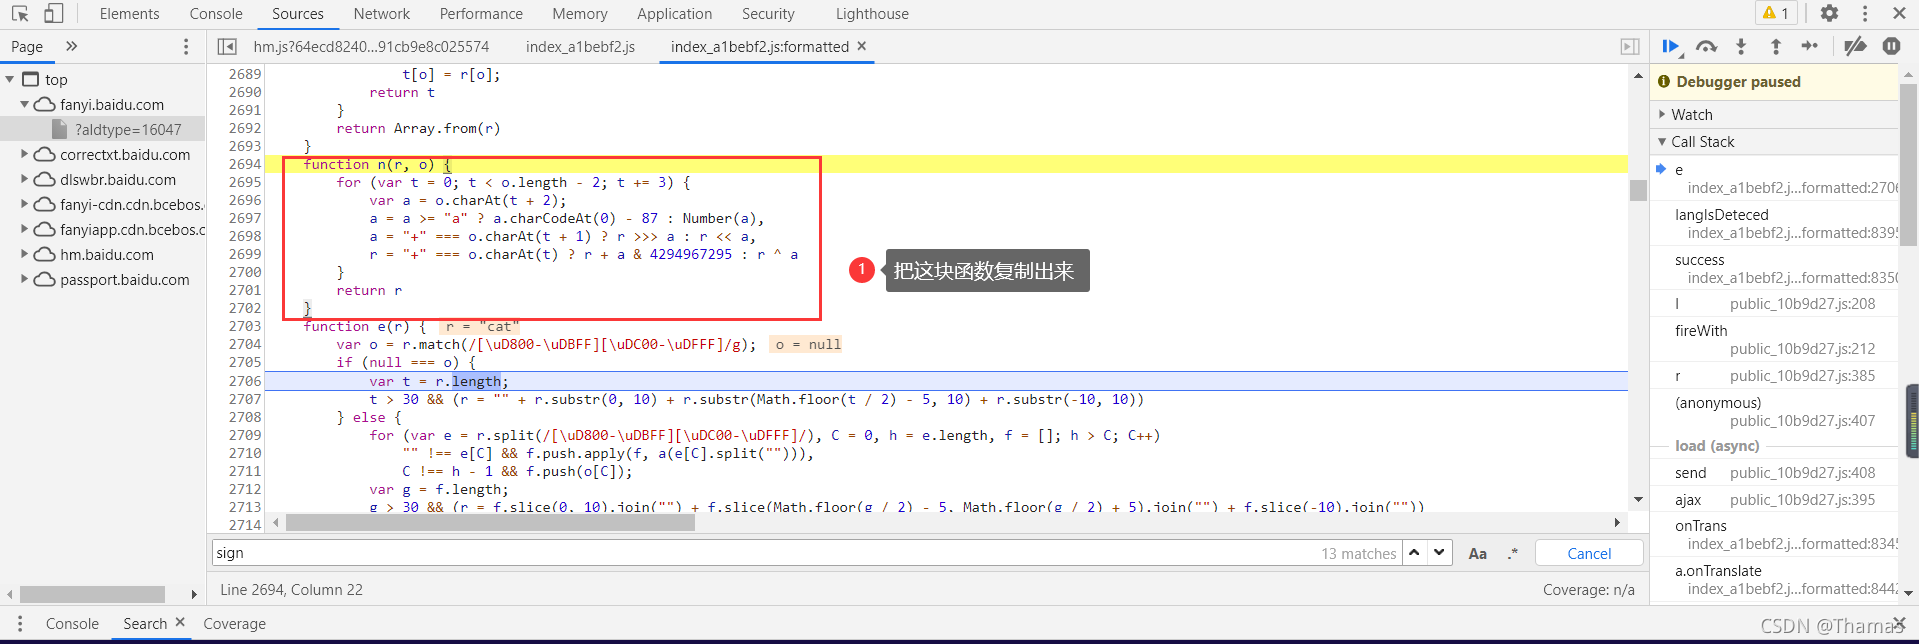Select the Page navigator tab

(x=27, y=46)
